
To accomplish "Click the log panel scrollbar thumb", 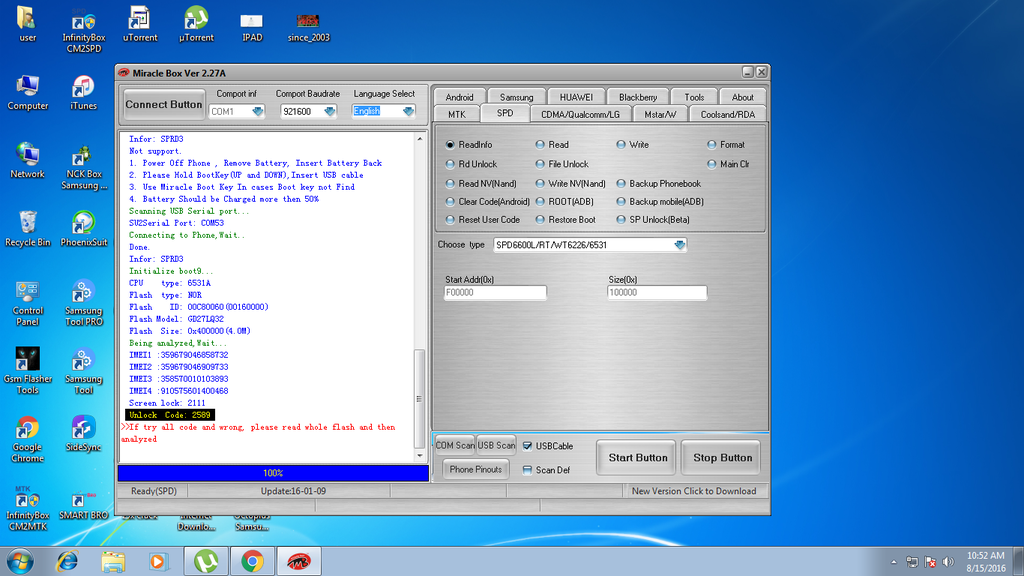I will (x=419, y=398).
